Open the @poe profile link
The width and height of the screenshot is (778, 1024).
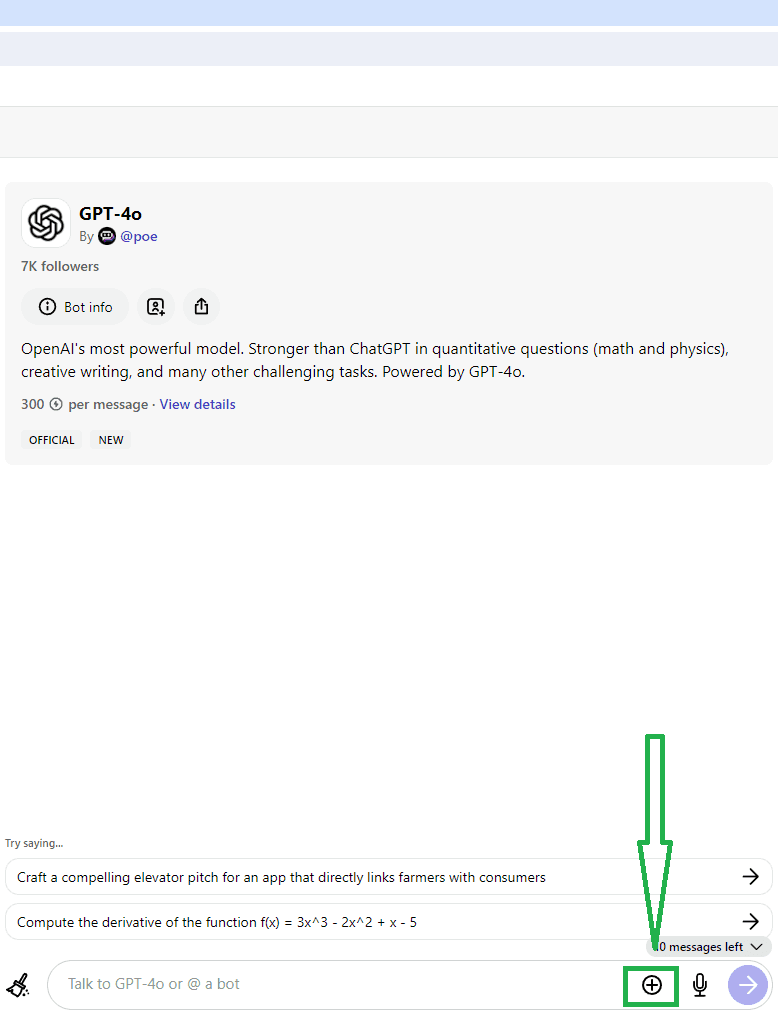(x=139, y=237)
